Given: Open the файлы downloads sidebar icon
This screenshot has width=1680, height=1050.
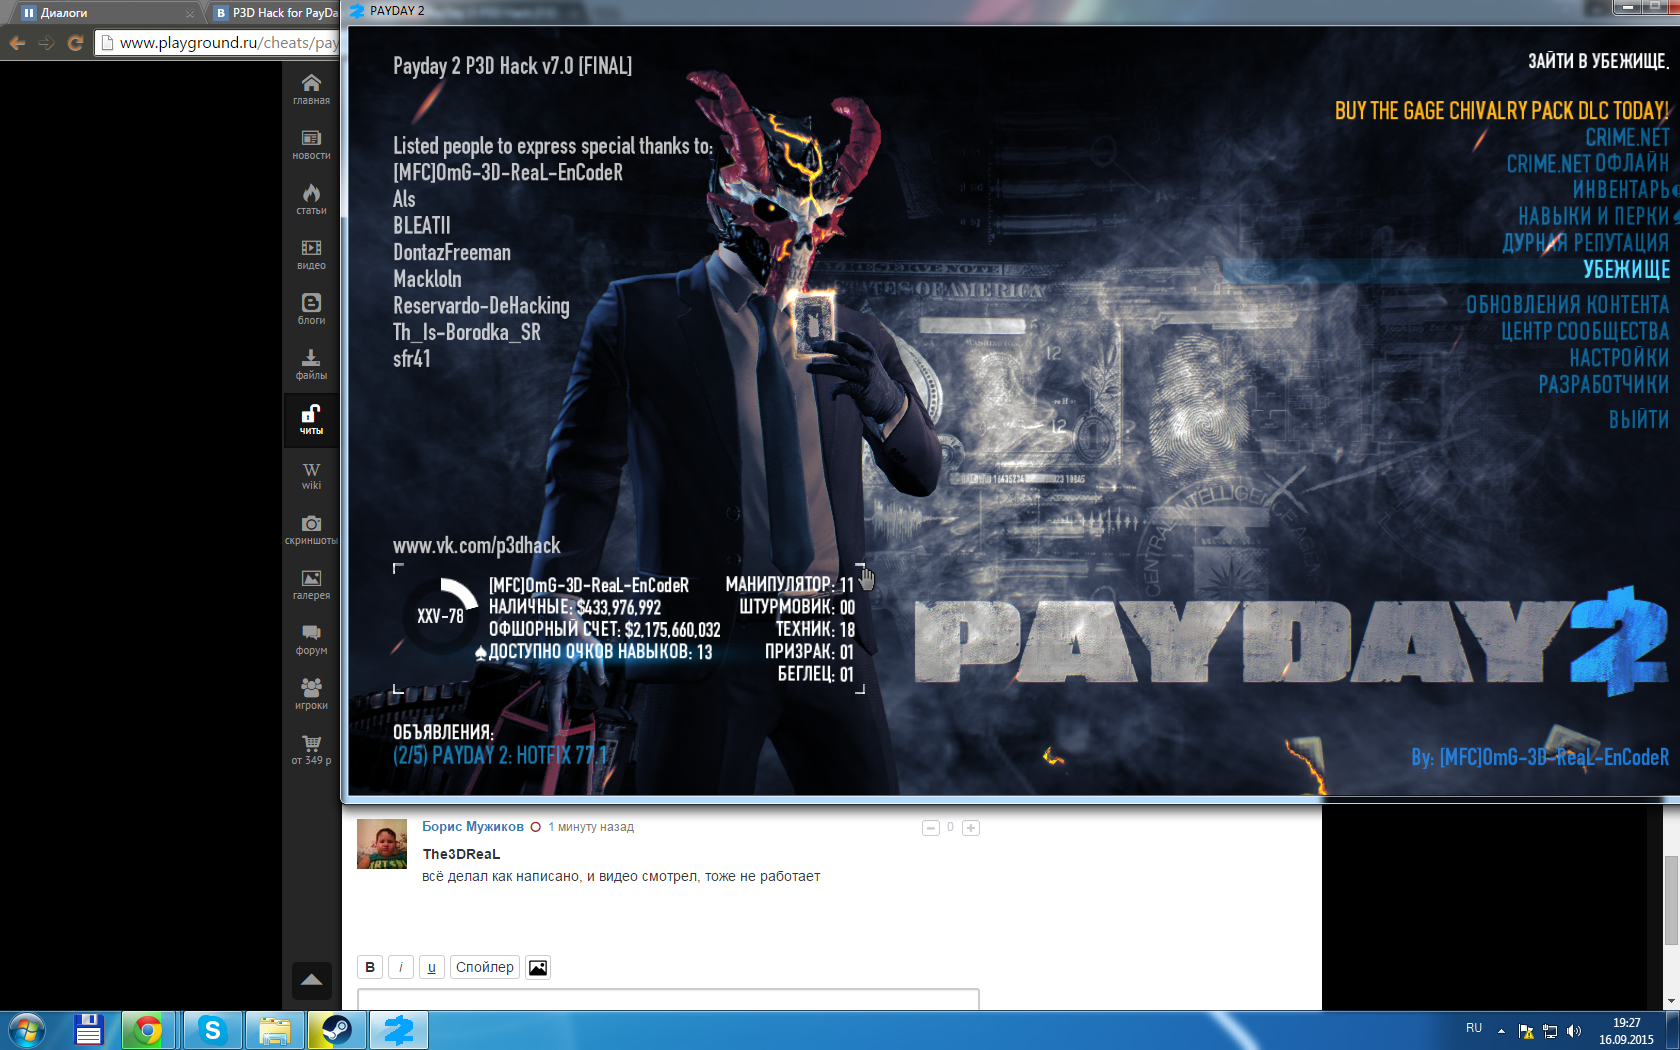Looking at the screenshot, I should pyautogui.click(x=311, y=363).
